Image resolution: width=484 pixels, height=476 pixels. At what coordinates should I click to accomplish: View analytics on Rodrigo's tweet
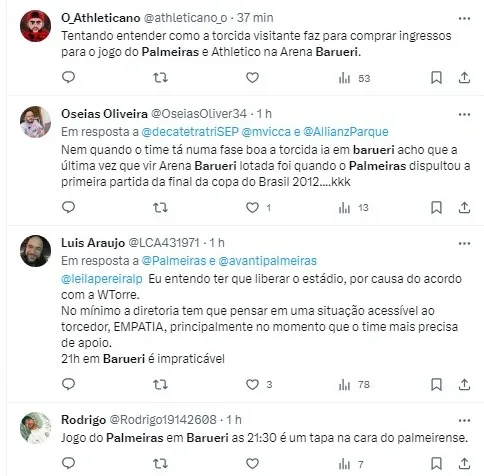click(351, 464)
